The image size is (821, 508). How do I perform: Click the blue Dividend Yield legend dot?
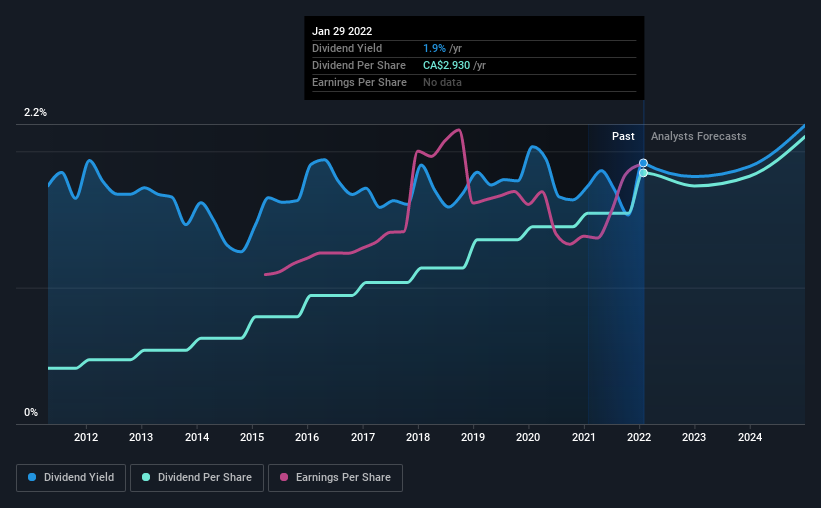click(x=32, y=477)
